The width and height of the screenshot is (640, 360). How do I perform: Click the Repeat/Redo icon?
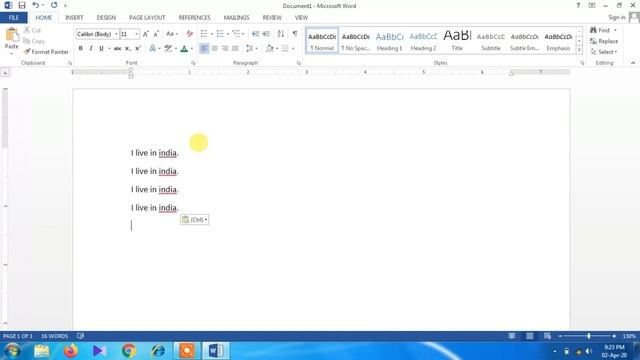pyautogui.click(x=54, y=5)
